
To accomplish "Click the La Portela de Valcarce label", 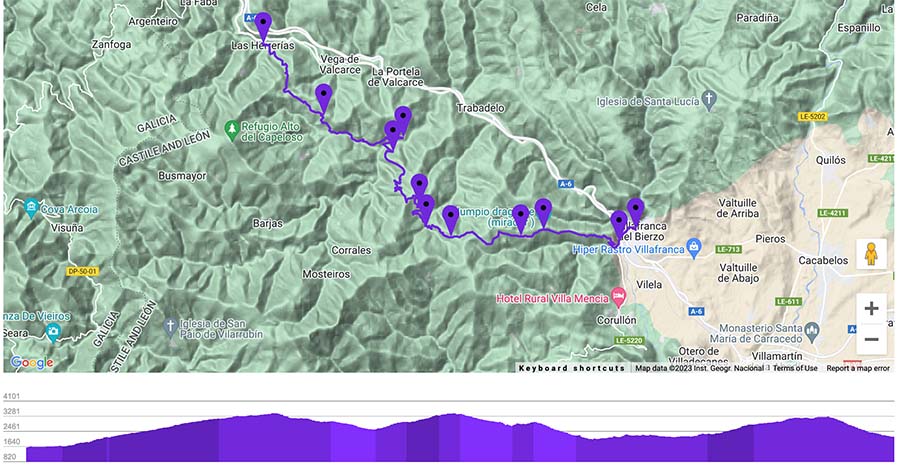I will tap(396, 77).
